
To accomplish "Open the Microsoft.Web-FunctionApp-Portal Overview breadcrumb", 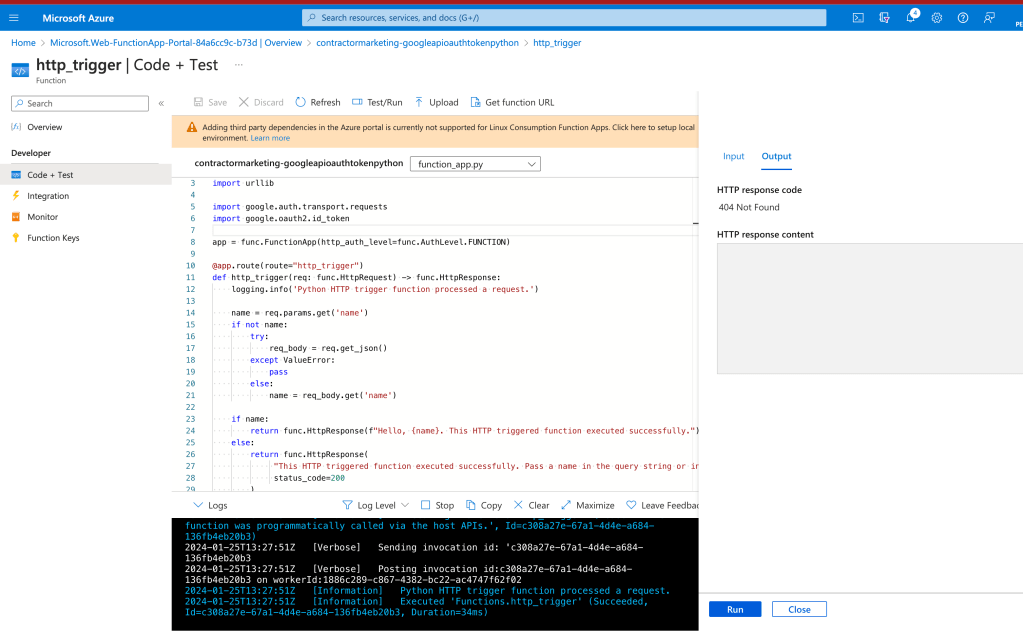I will pos(176,42).
